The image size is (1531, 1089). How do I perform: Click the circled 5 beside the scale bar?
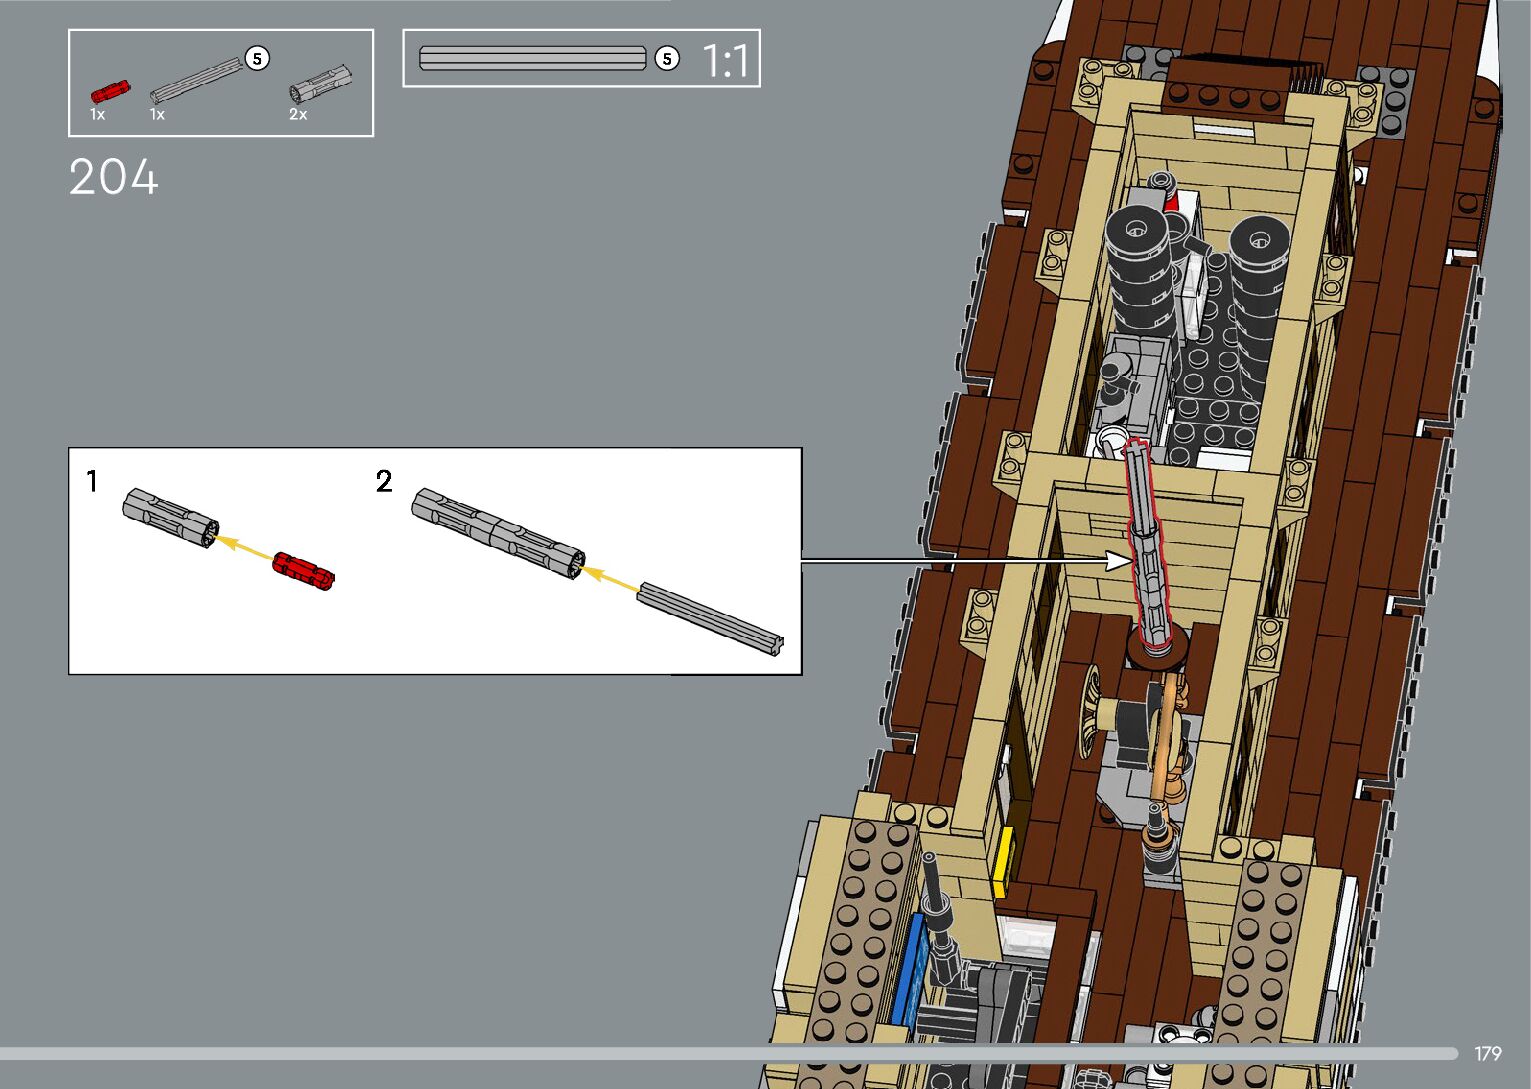[x=666, y=59]
